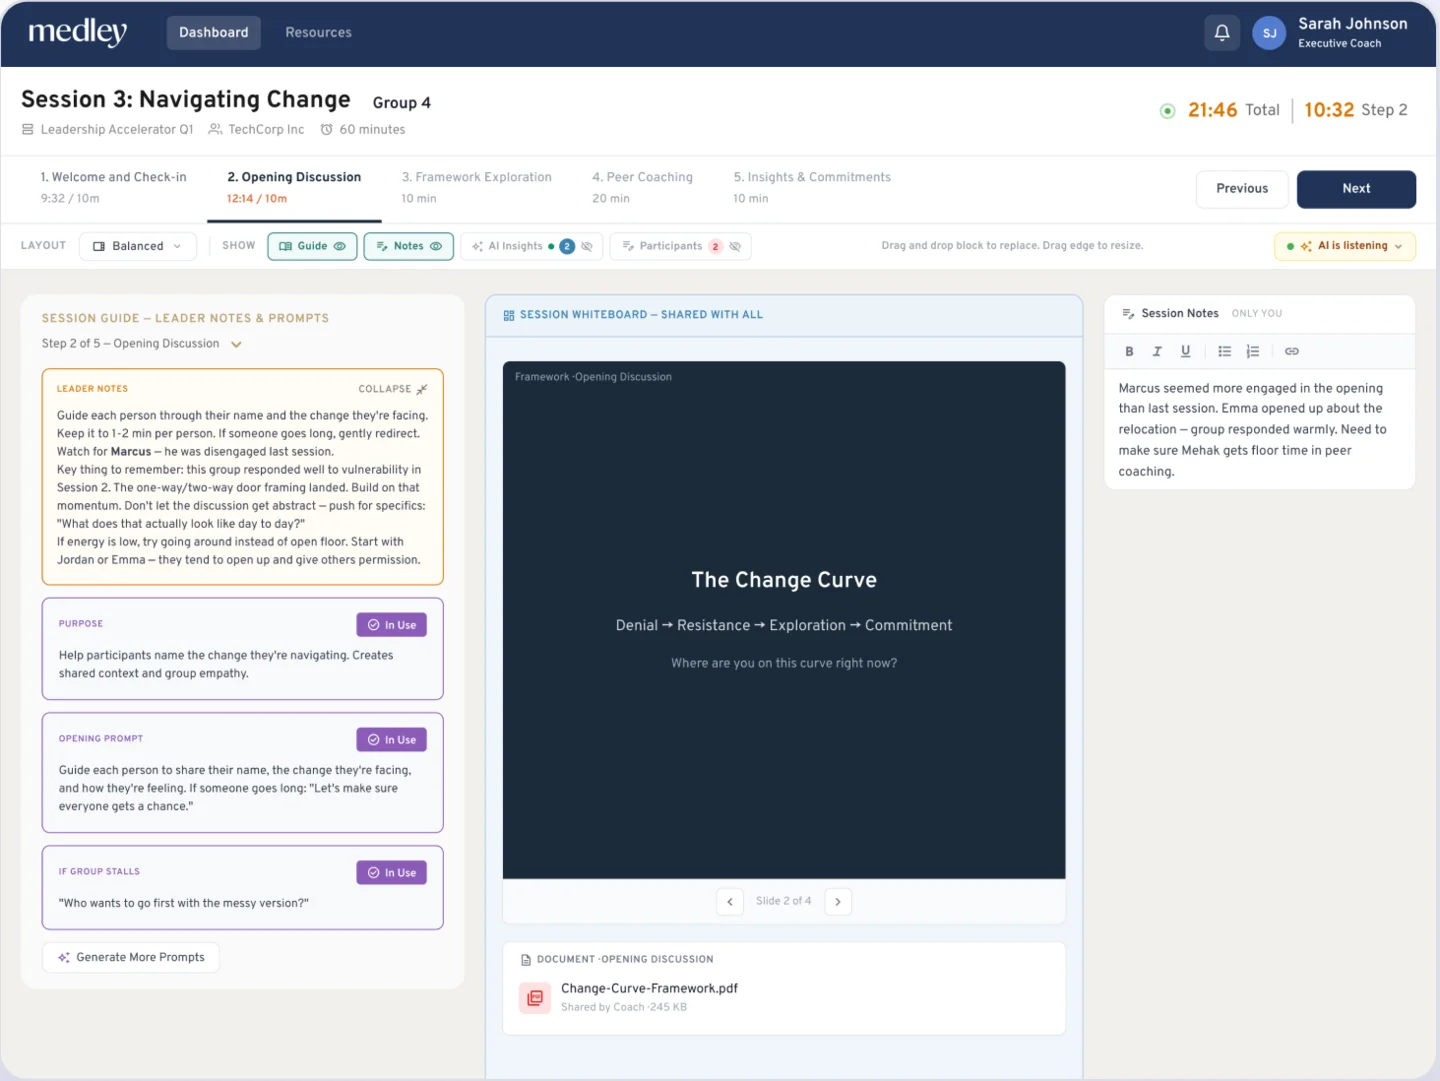This screenshot has width=1440, height=1081.
Task: Go to the previous whiteboard slide
Action: (x=730, y=901)
